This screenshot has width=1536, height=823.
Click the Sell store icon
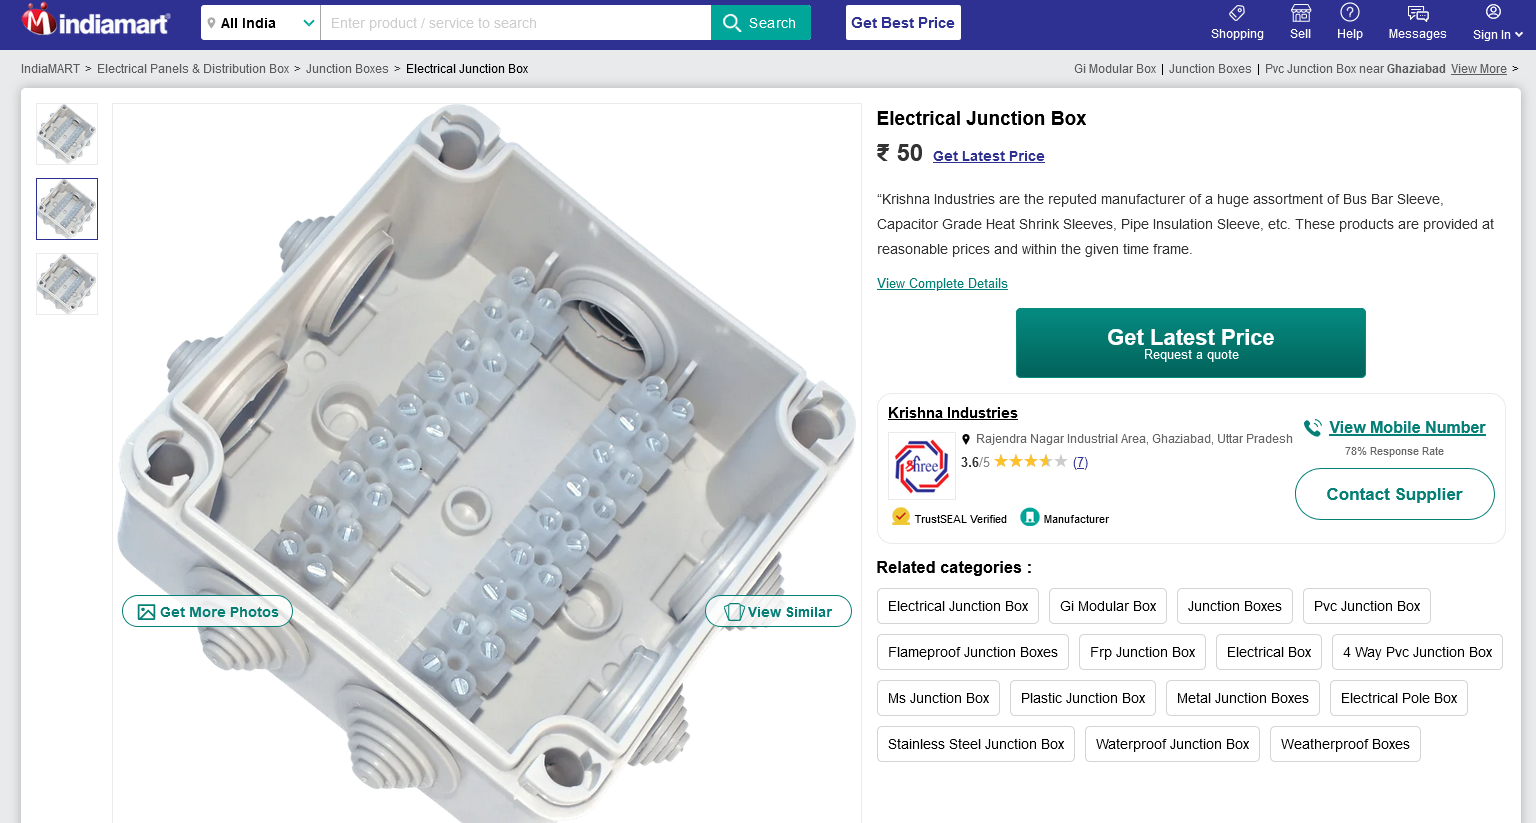[x=1300, y=13]
